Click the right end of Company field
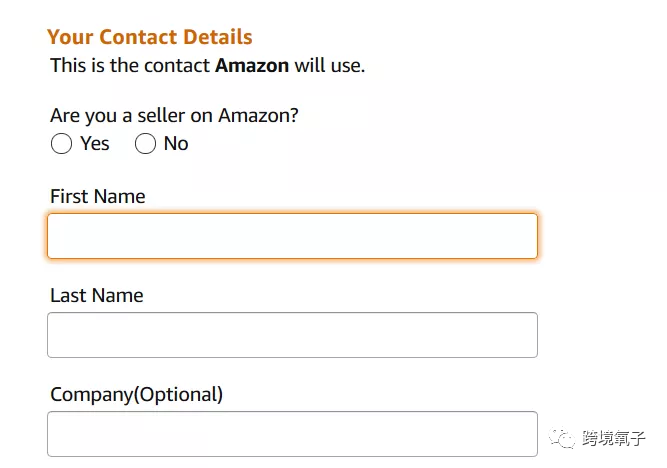Viewport: 667px width, 468px height. tap(528, 434)
